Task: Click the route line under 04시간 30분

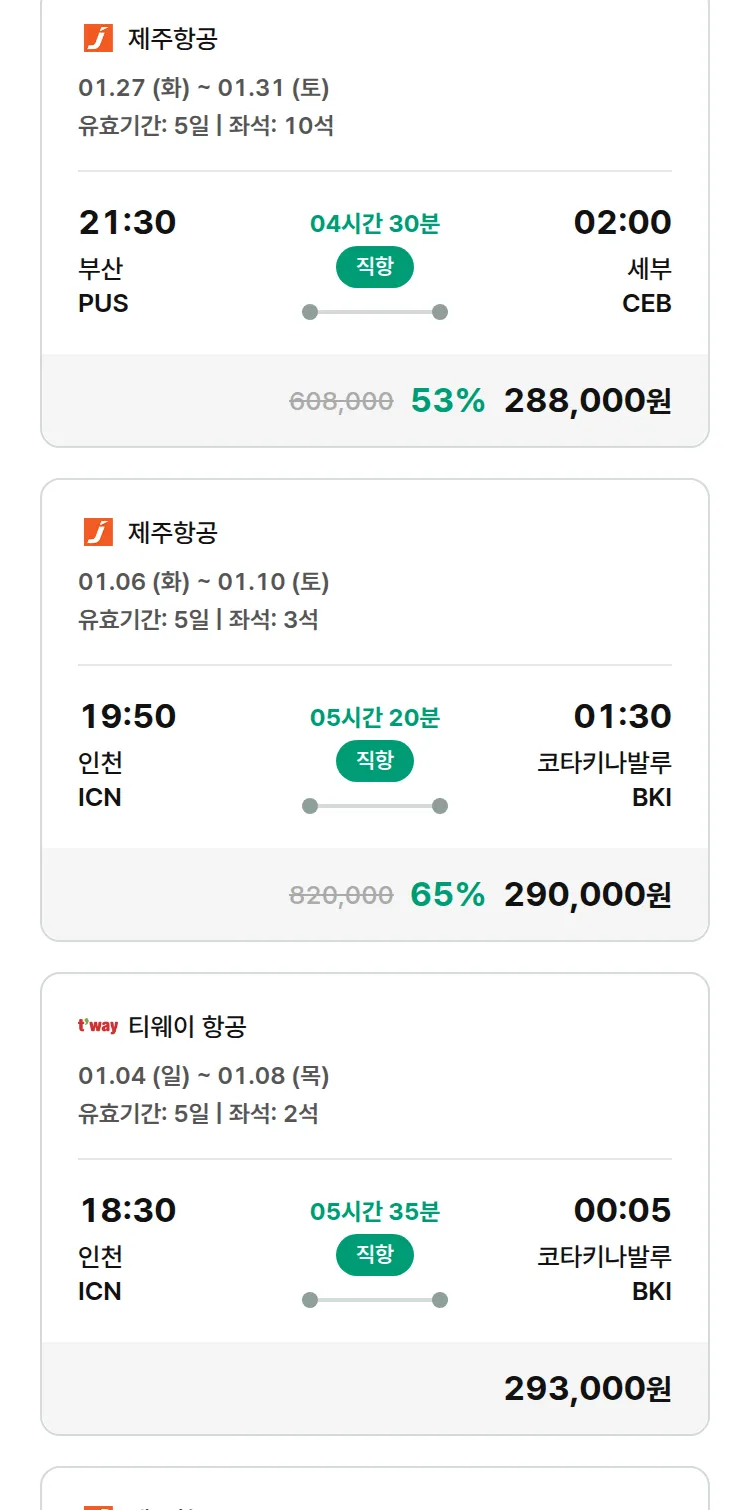Action: [x=374, y=312]
